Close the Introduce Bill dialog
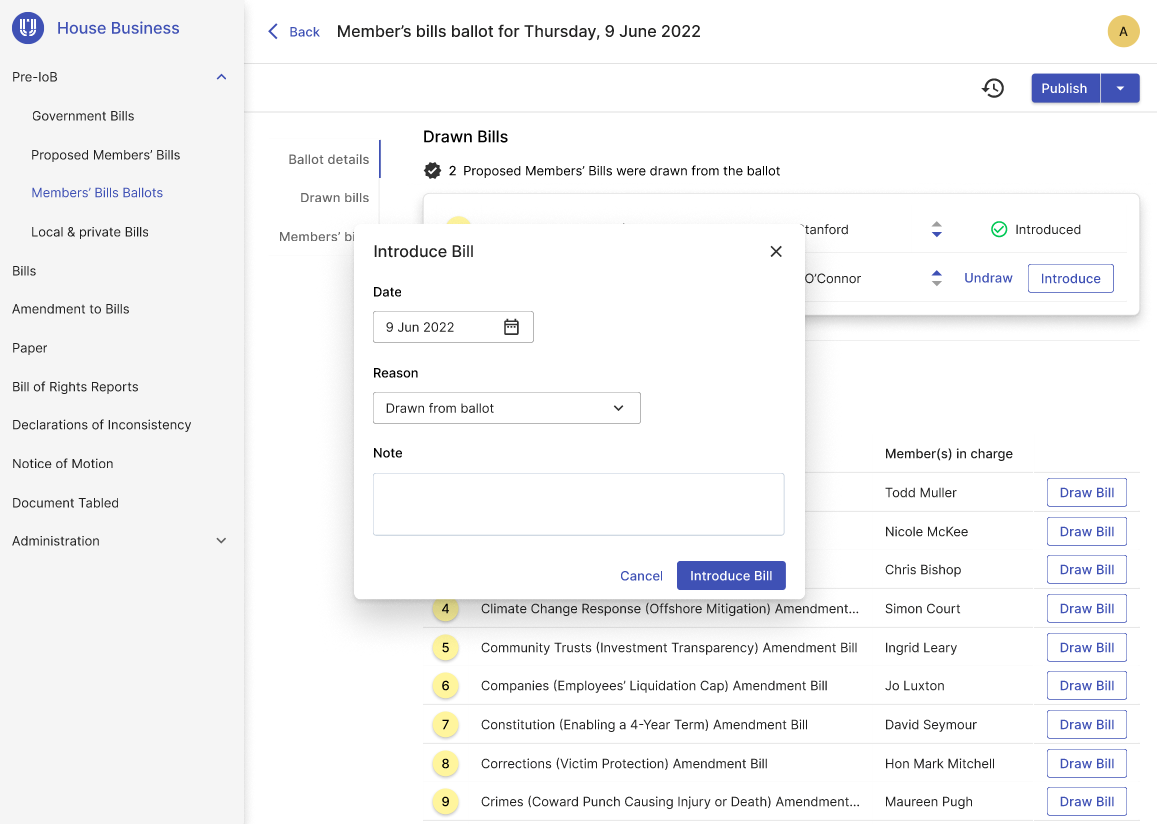This screenshot has width=1157, height=824. (x=776, y=252)
